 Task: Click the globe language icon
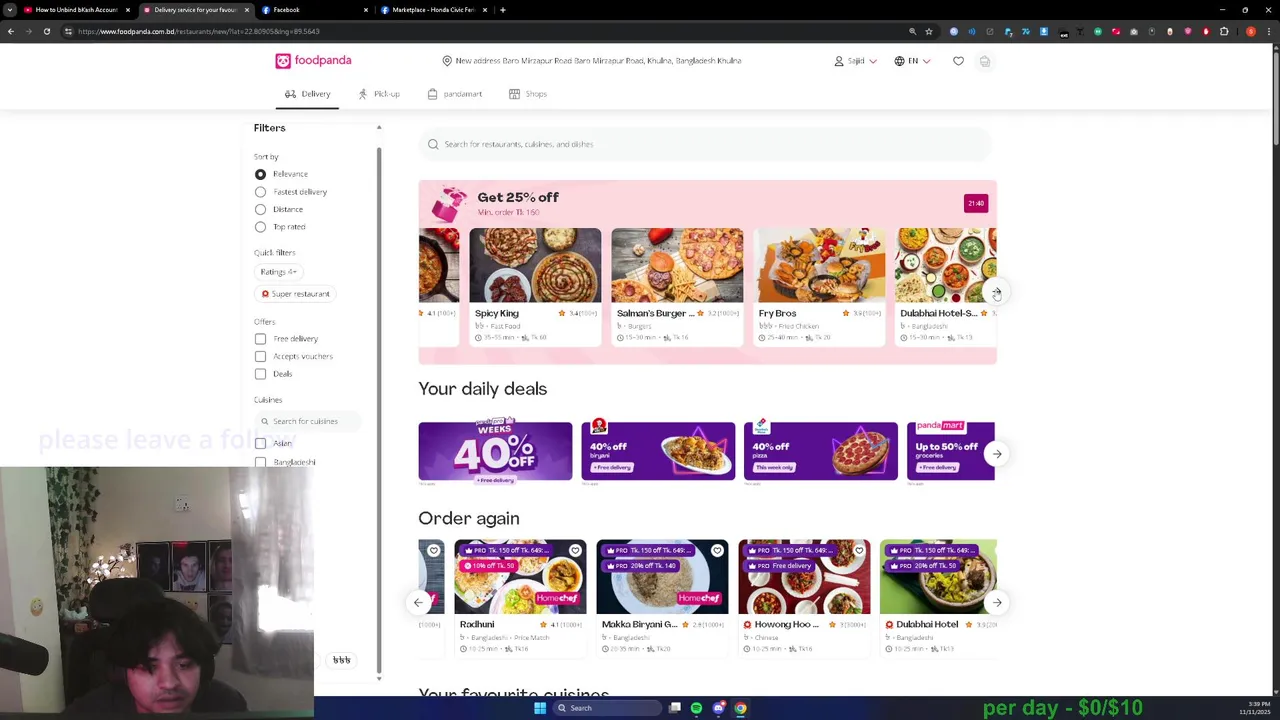(899, 61)
